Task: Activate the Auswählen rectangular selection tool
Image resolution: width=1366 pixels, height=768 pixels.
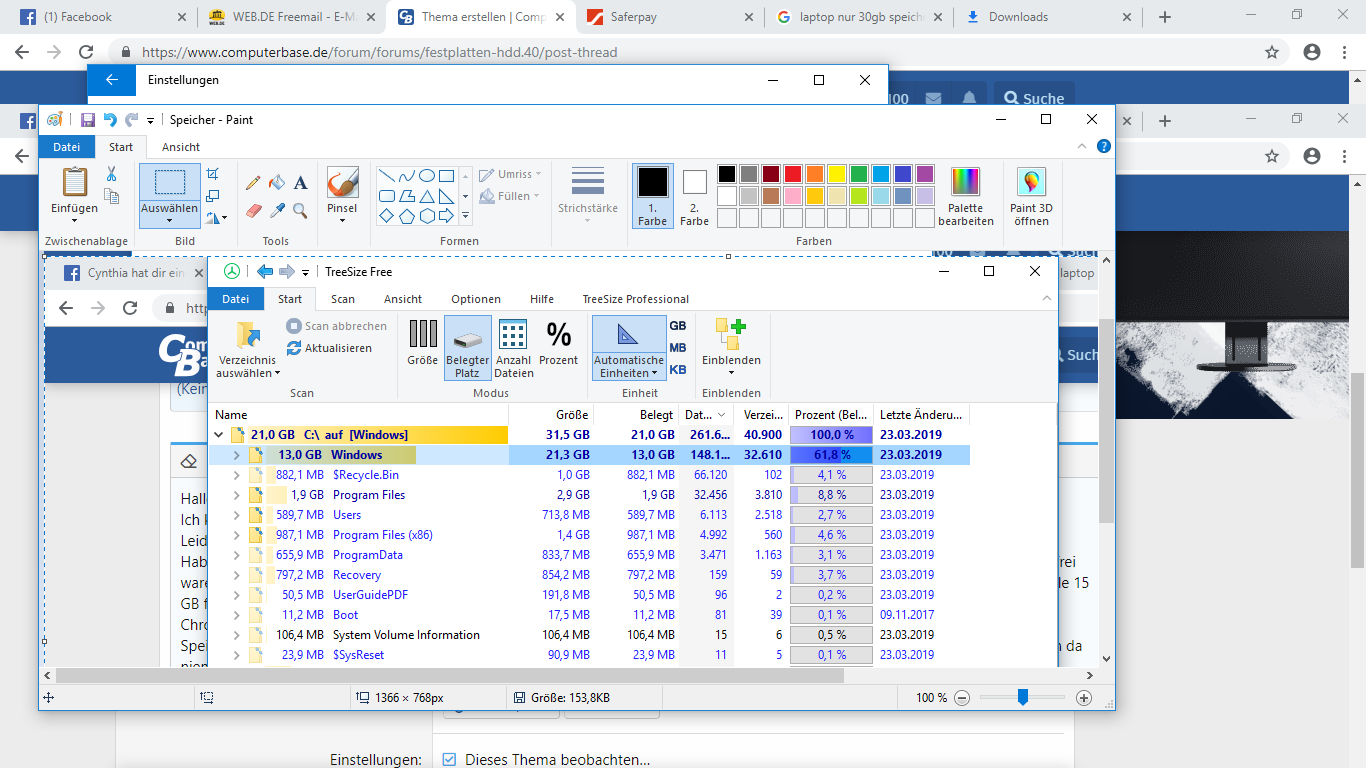Action: (169, 182)
